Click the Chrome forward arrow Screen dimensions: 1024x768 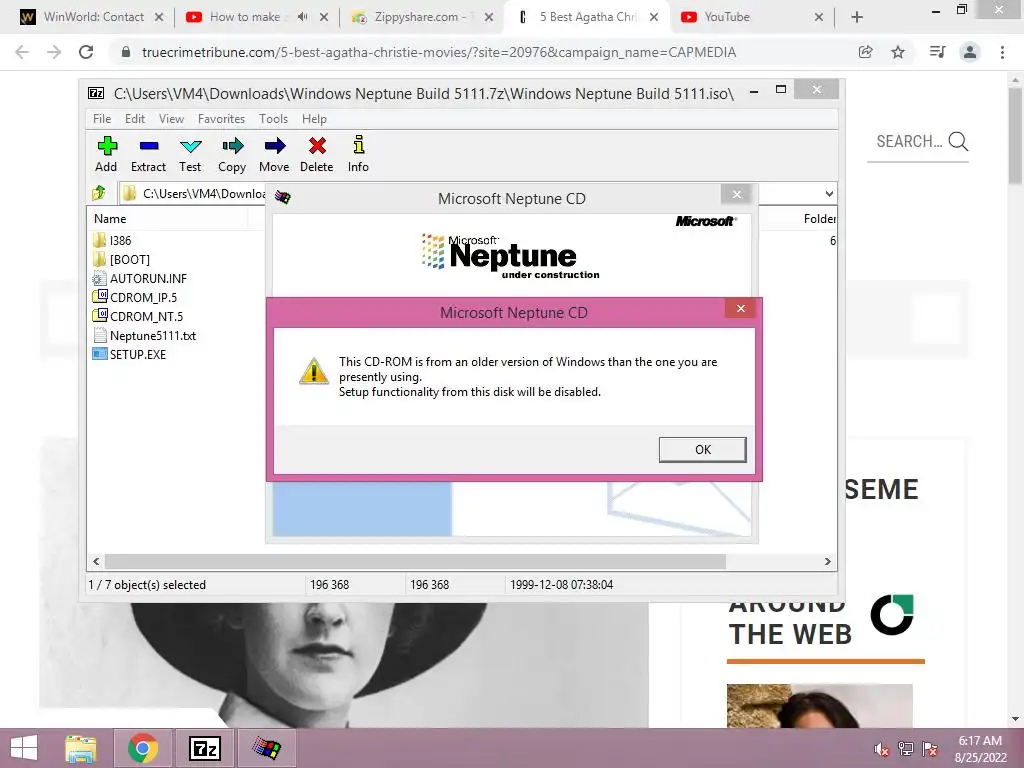[x=54, y=52]
